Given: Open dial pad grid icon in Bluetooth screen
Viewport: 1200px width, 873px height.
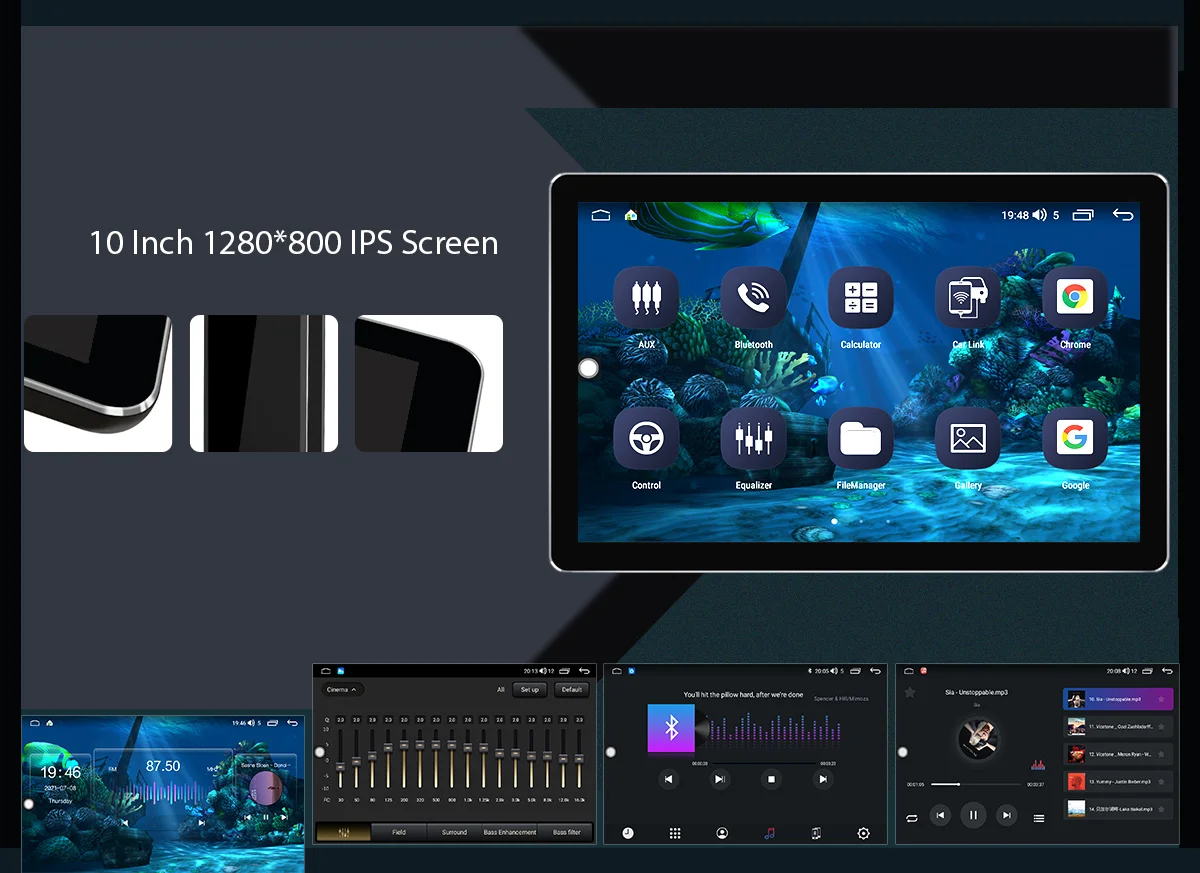Looking at the screenshot, I should coord(675,833).
